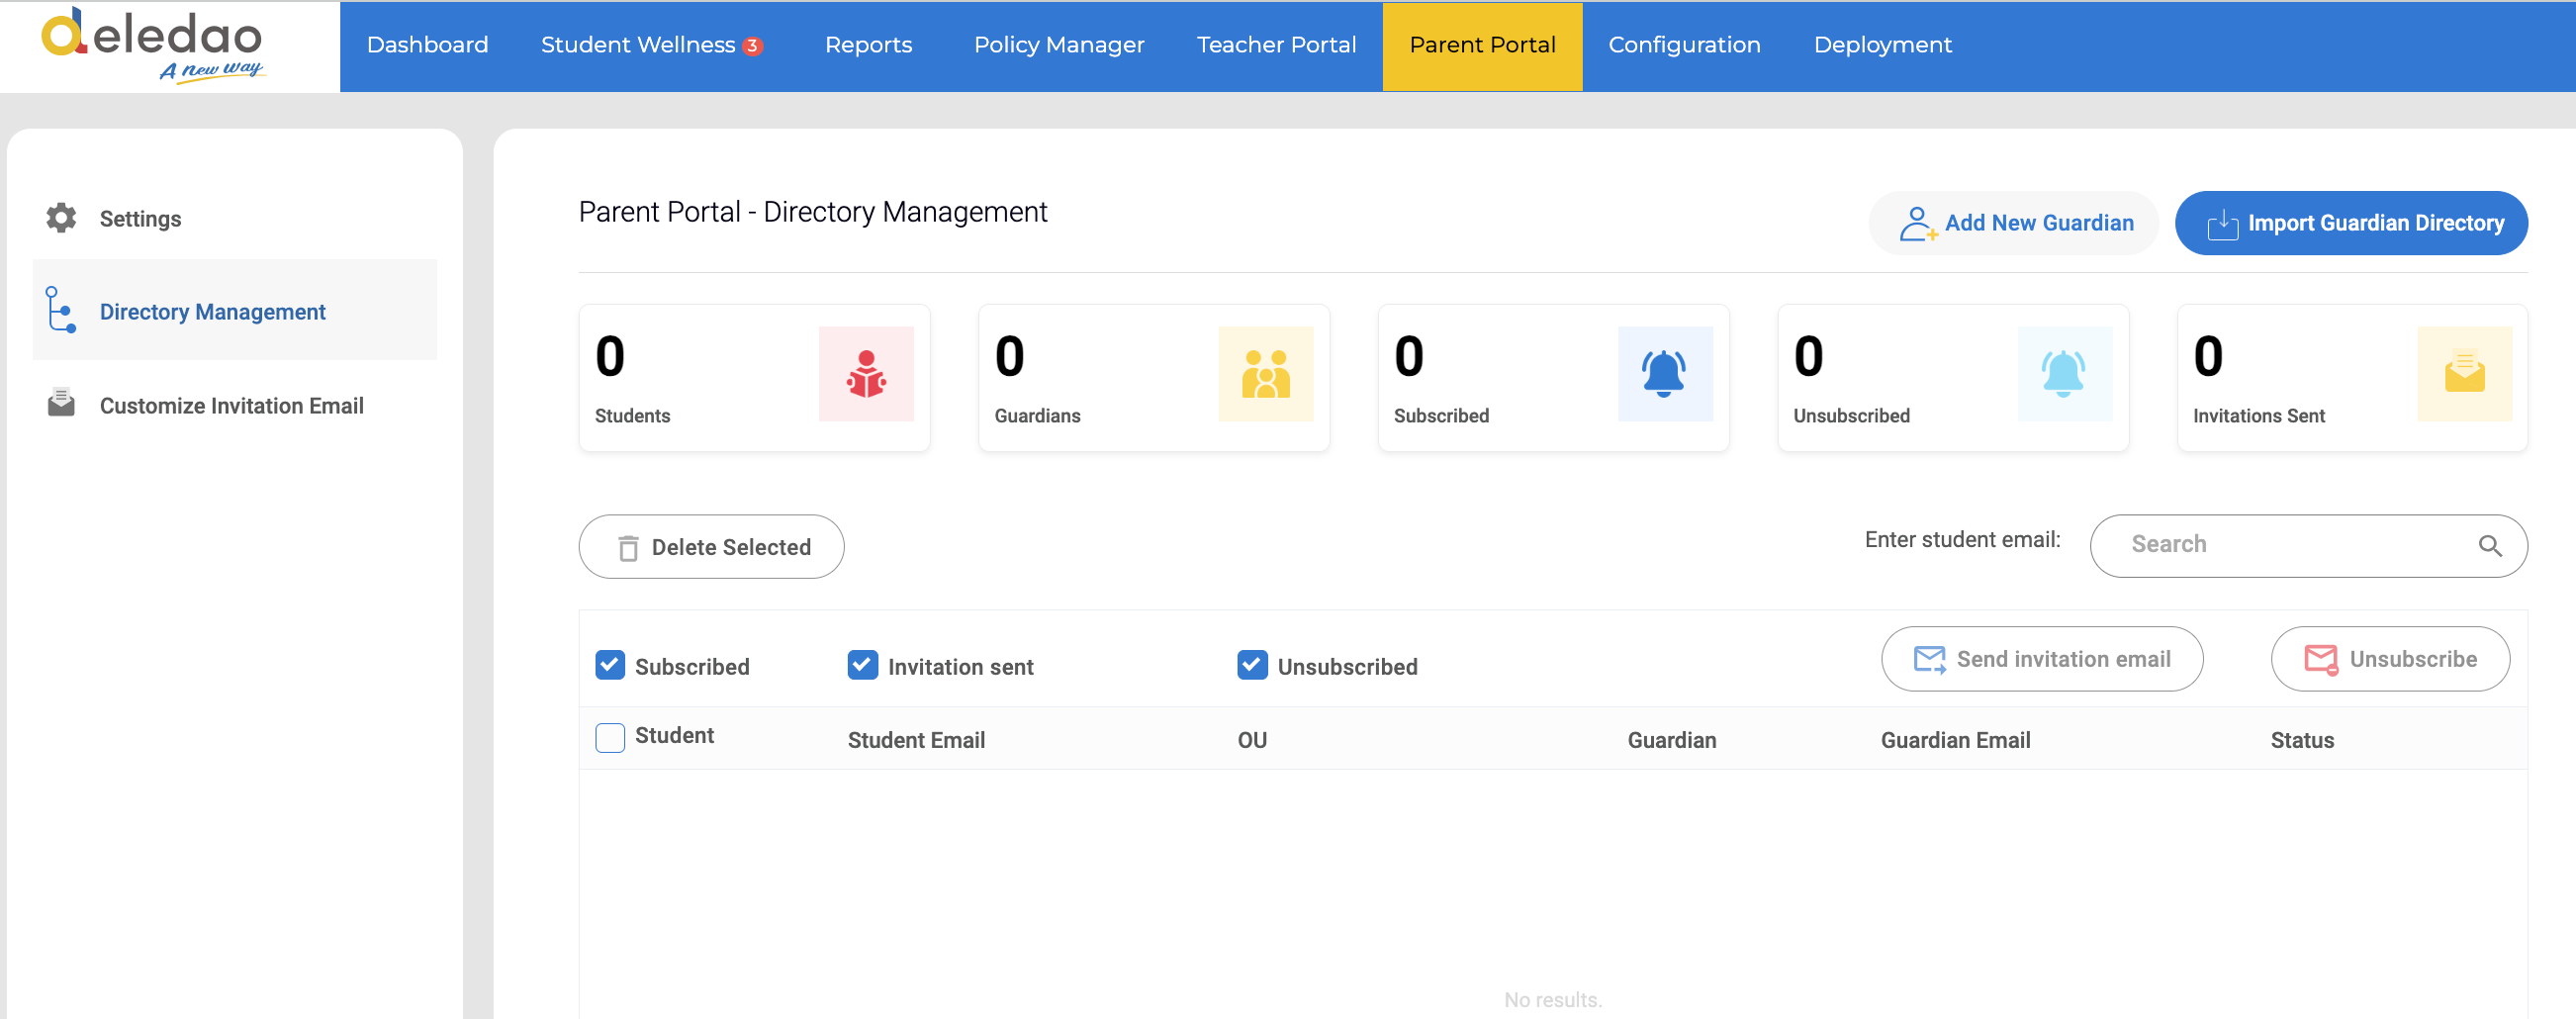This screenshot has height=1019, width=2576.
Task: Open the Deployment tab
Action: [x=1882, y=46]
